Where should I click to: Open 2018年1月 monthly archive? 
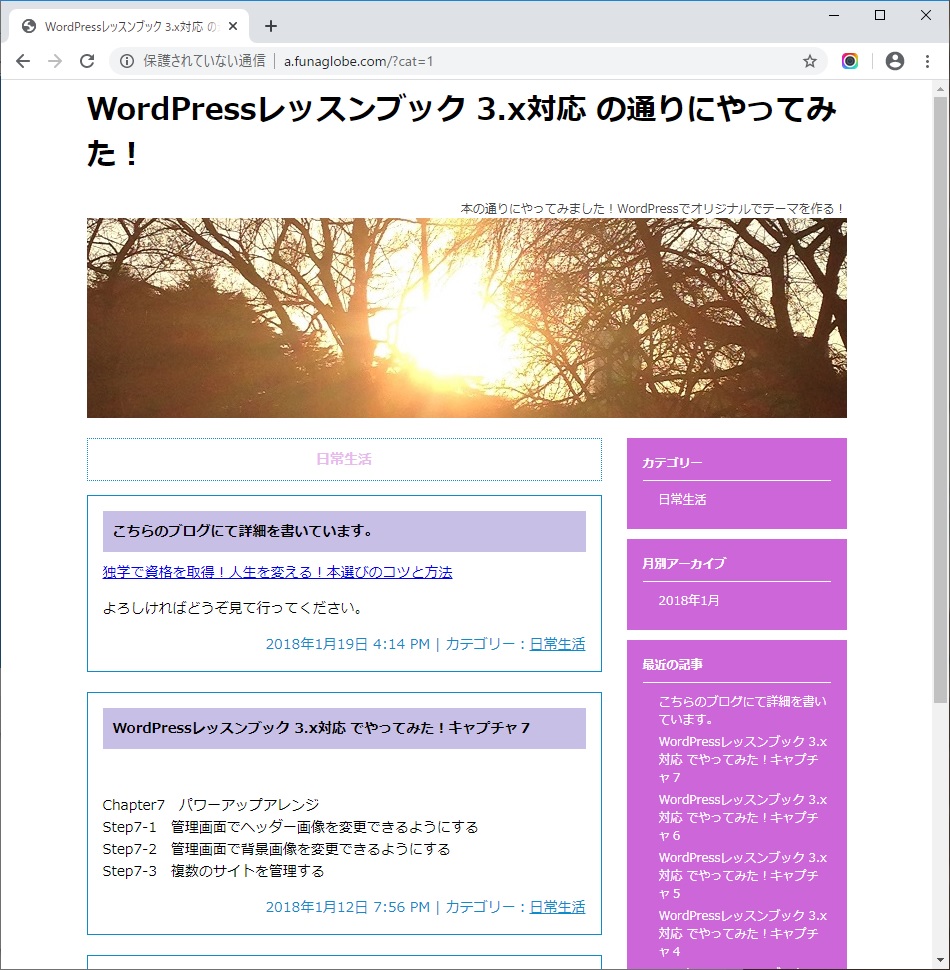(689, 600)
